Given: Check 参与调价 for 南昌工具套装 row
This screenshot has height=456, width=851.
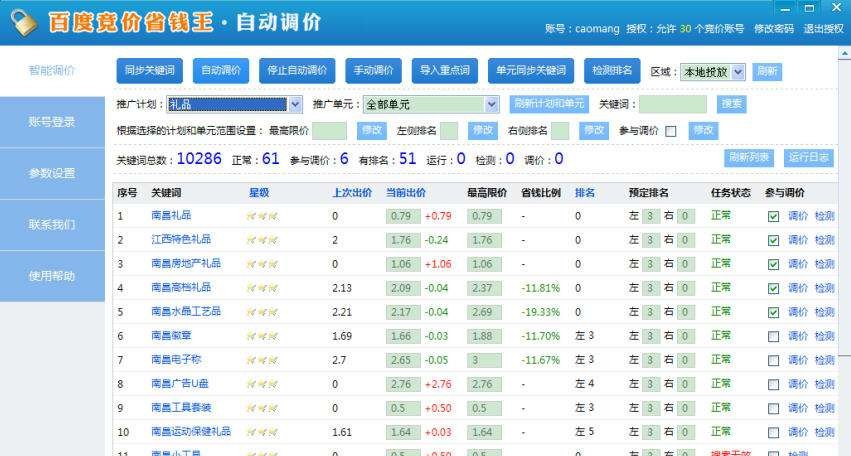Looking at the screenshot, I should click(773, 408).
